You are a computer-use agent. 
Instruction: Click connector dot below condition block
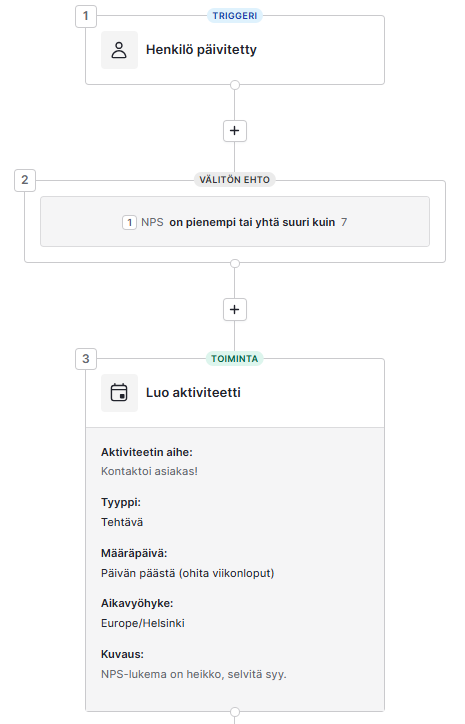pyautogui.click(x=235, y=263)
